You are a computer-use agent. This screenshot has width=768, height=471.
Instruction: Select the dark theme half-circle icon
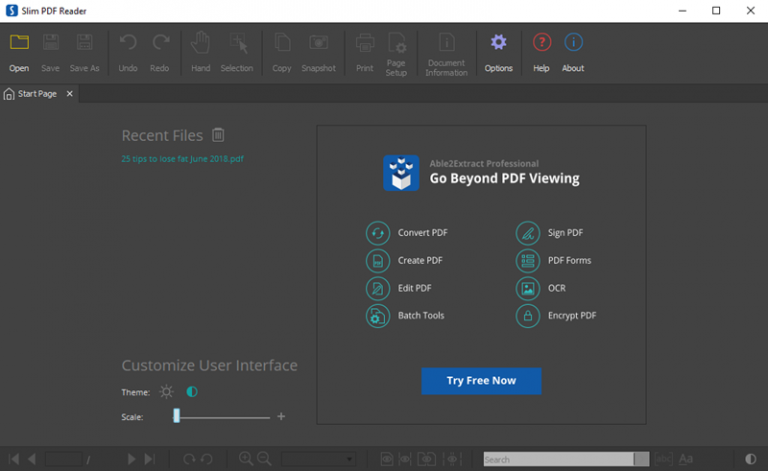(x=192, y=392)
